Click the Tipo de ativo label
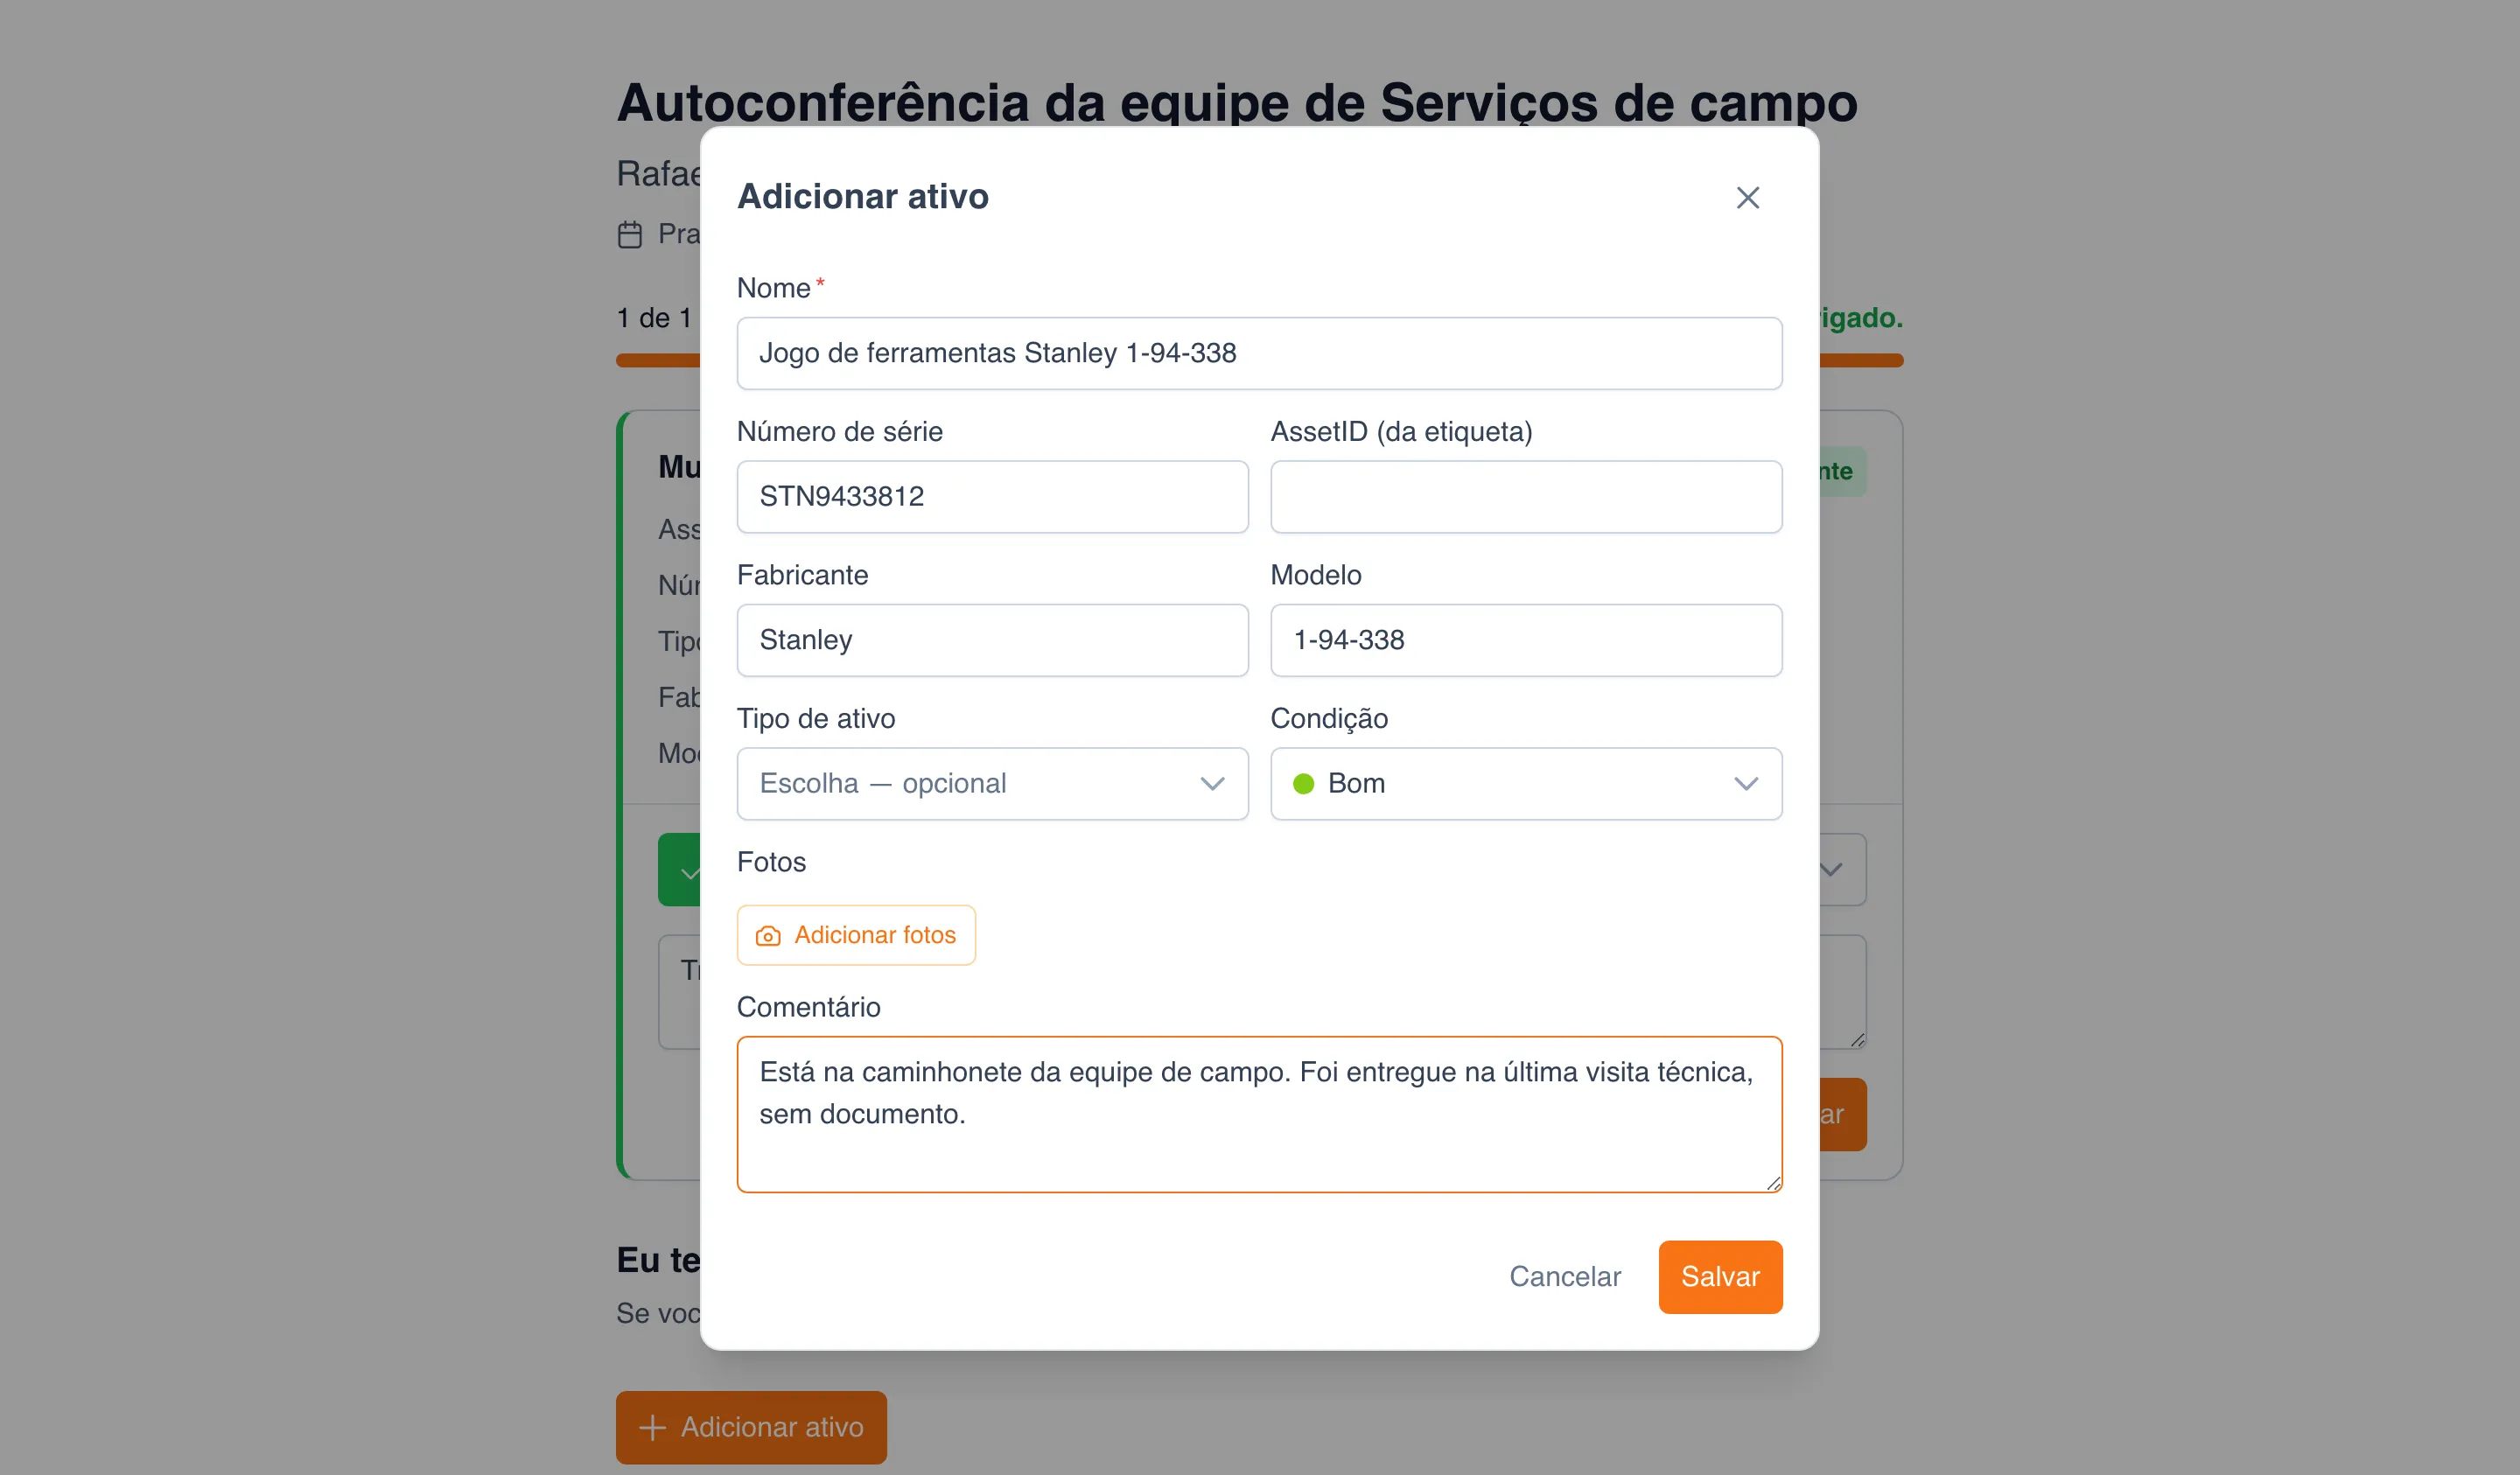Image resolution: width=2520 pixels, height=1475 pixels. [816, 719]
